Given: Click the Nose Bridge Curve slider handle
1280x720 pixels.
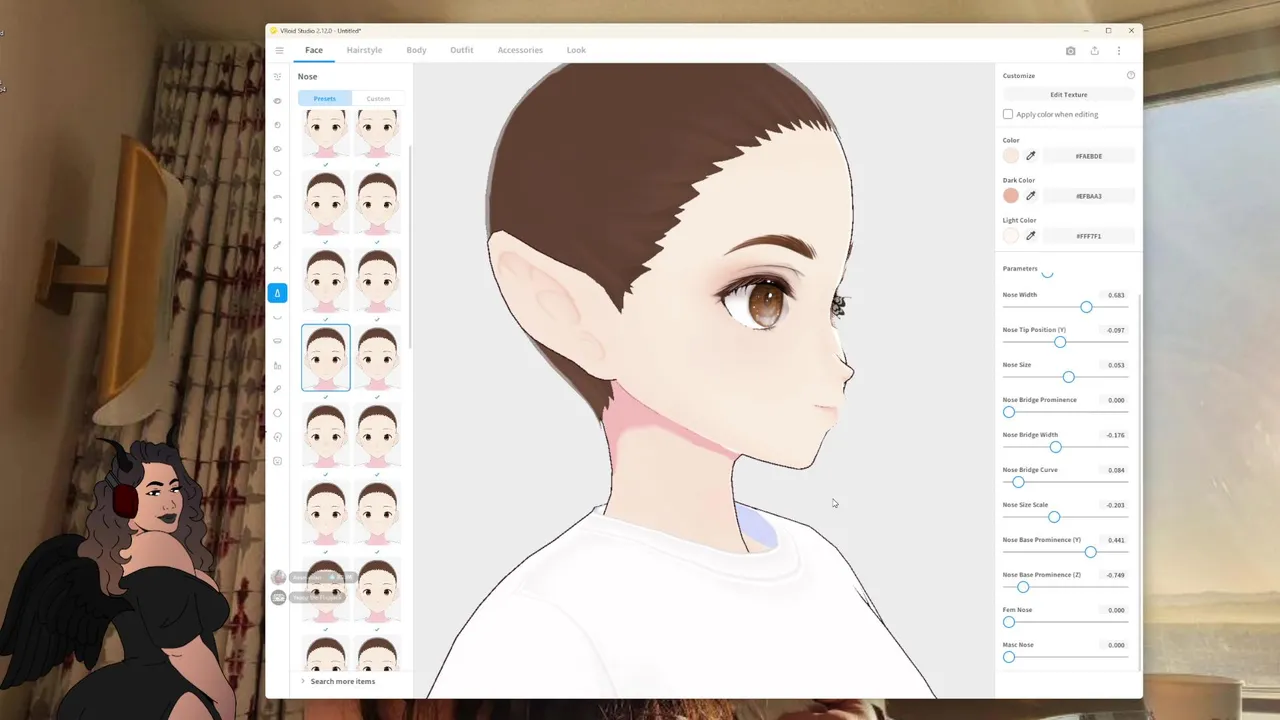Looking at the screenshot, I should point(1019,482).
